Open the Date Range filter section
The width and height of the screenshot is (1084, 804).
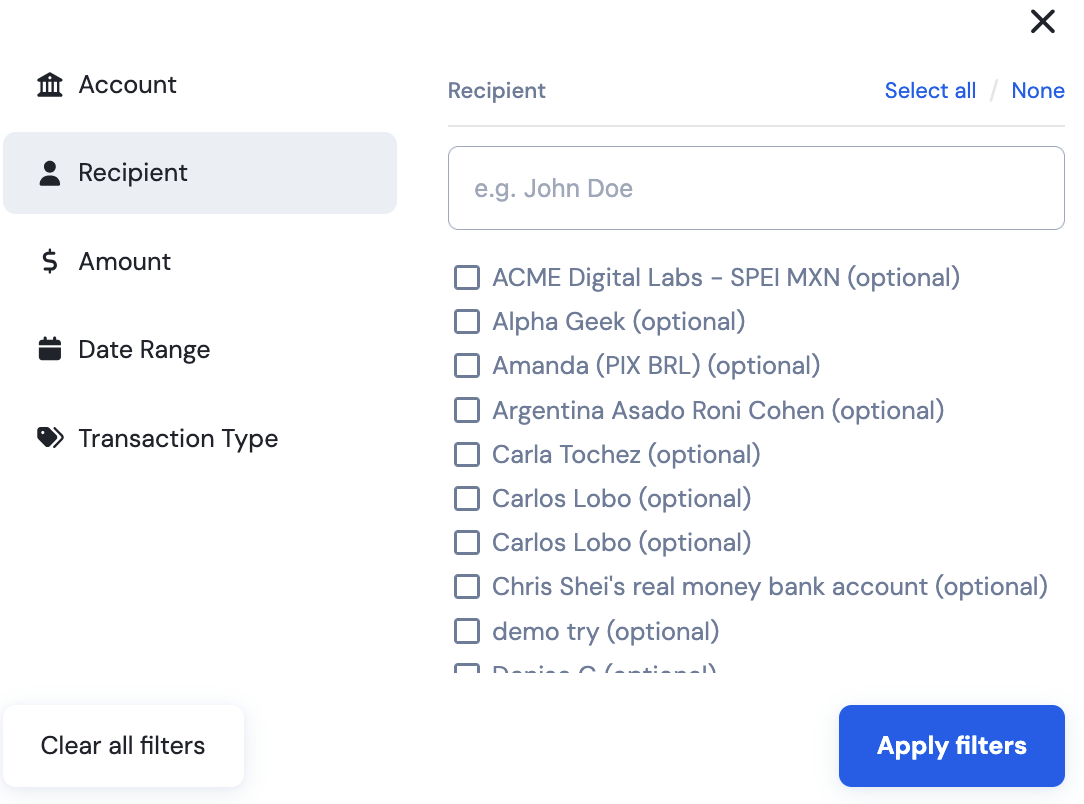pos(200,349)
